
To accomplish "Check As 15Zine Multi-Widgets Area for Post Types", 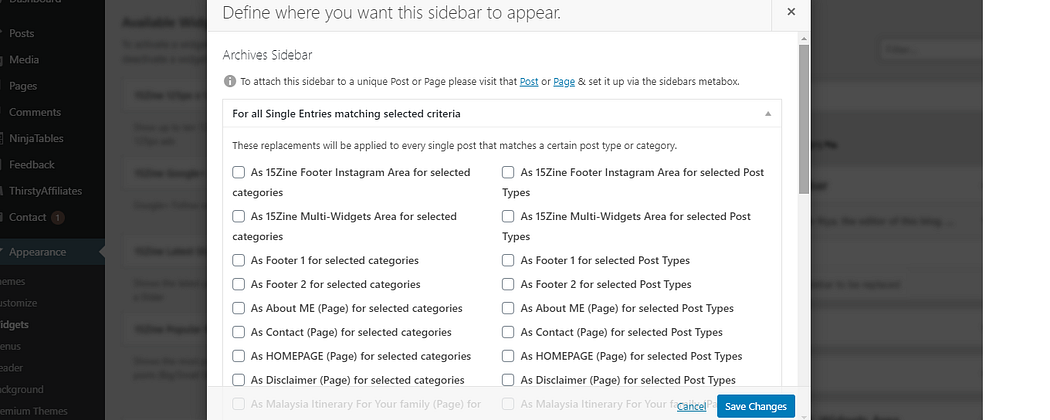I will click(x=508, y=216).
